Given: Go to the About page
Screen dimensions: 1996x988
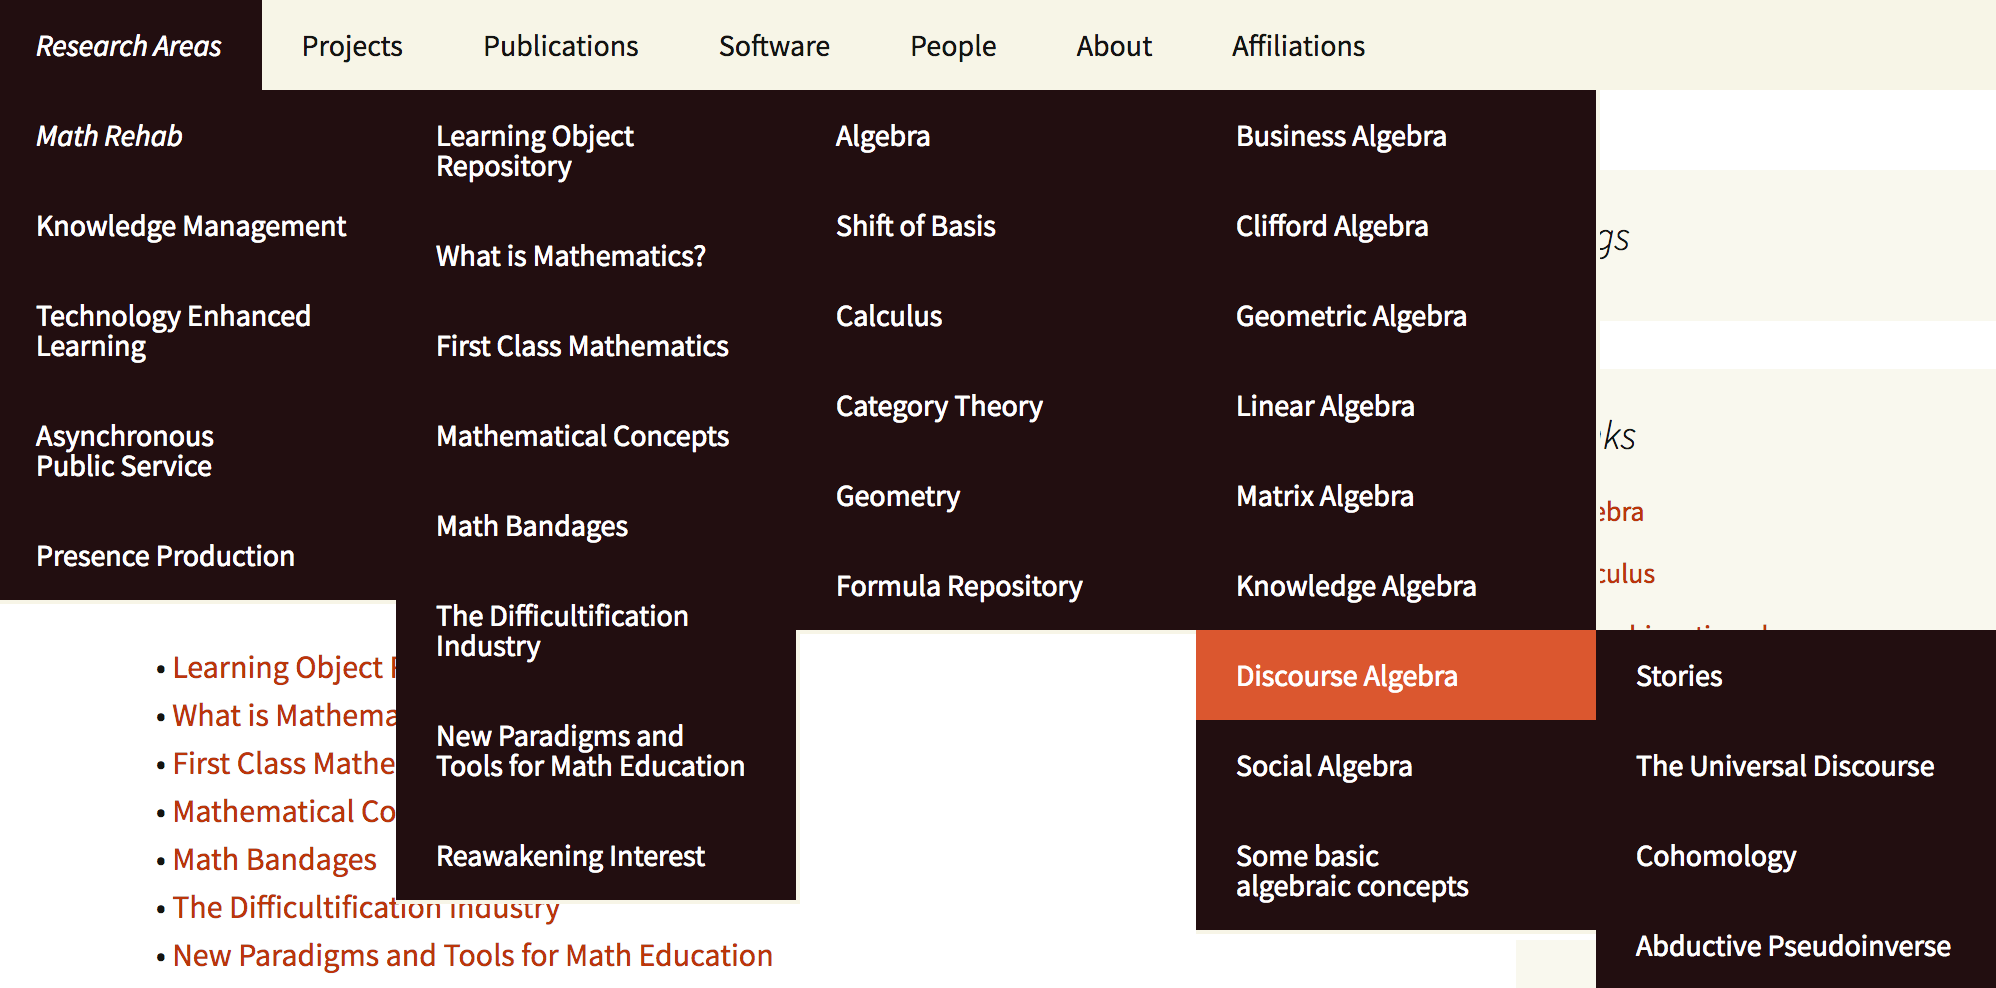Looking at the screenshot, I should [x=1114, y=46].
